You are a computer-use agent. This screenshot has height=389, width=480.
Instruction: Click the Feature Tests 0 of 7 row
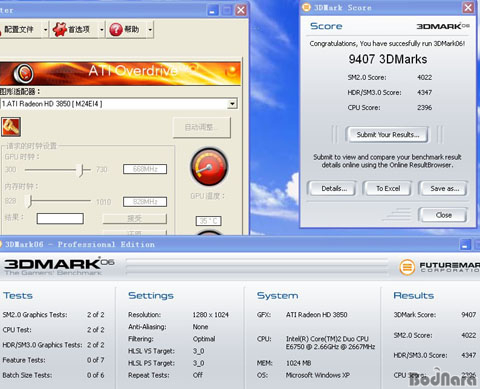pos(53,360)
